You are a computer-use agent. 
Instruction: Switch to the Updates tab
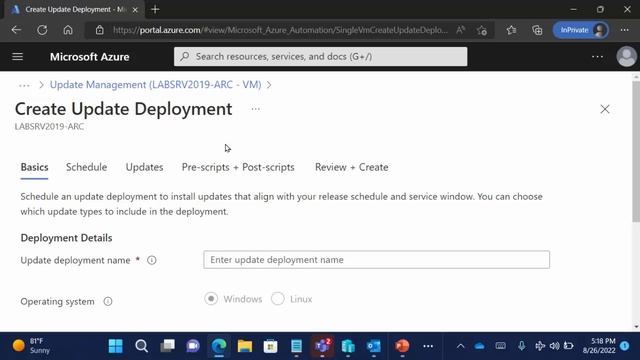pos(144,167)
